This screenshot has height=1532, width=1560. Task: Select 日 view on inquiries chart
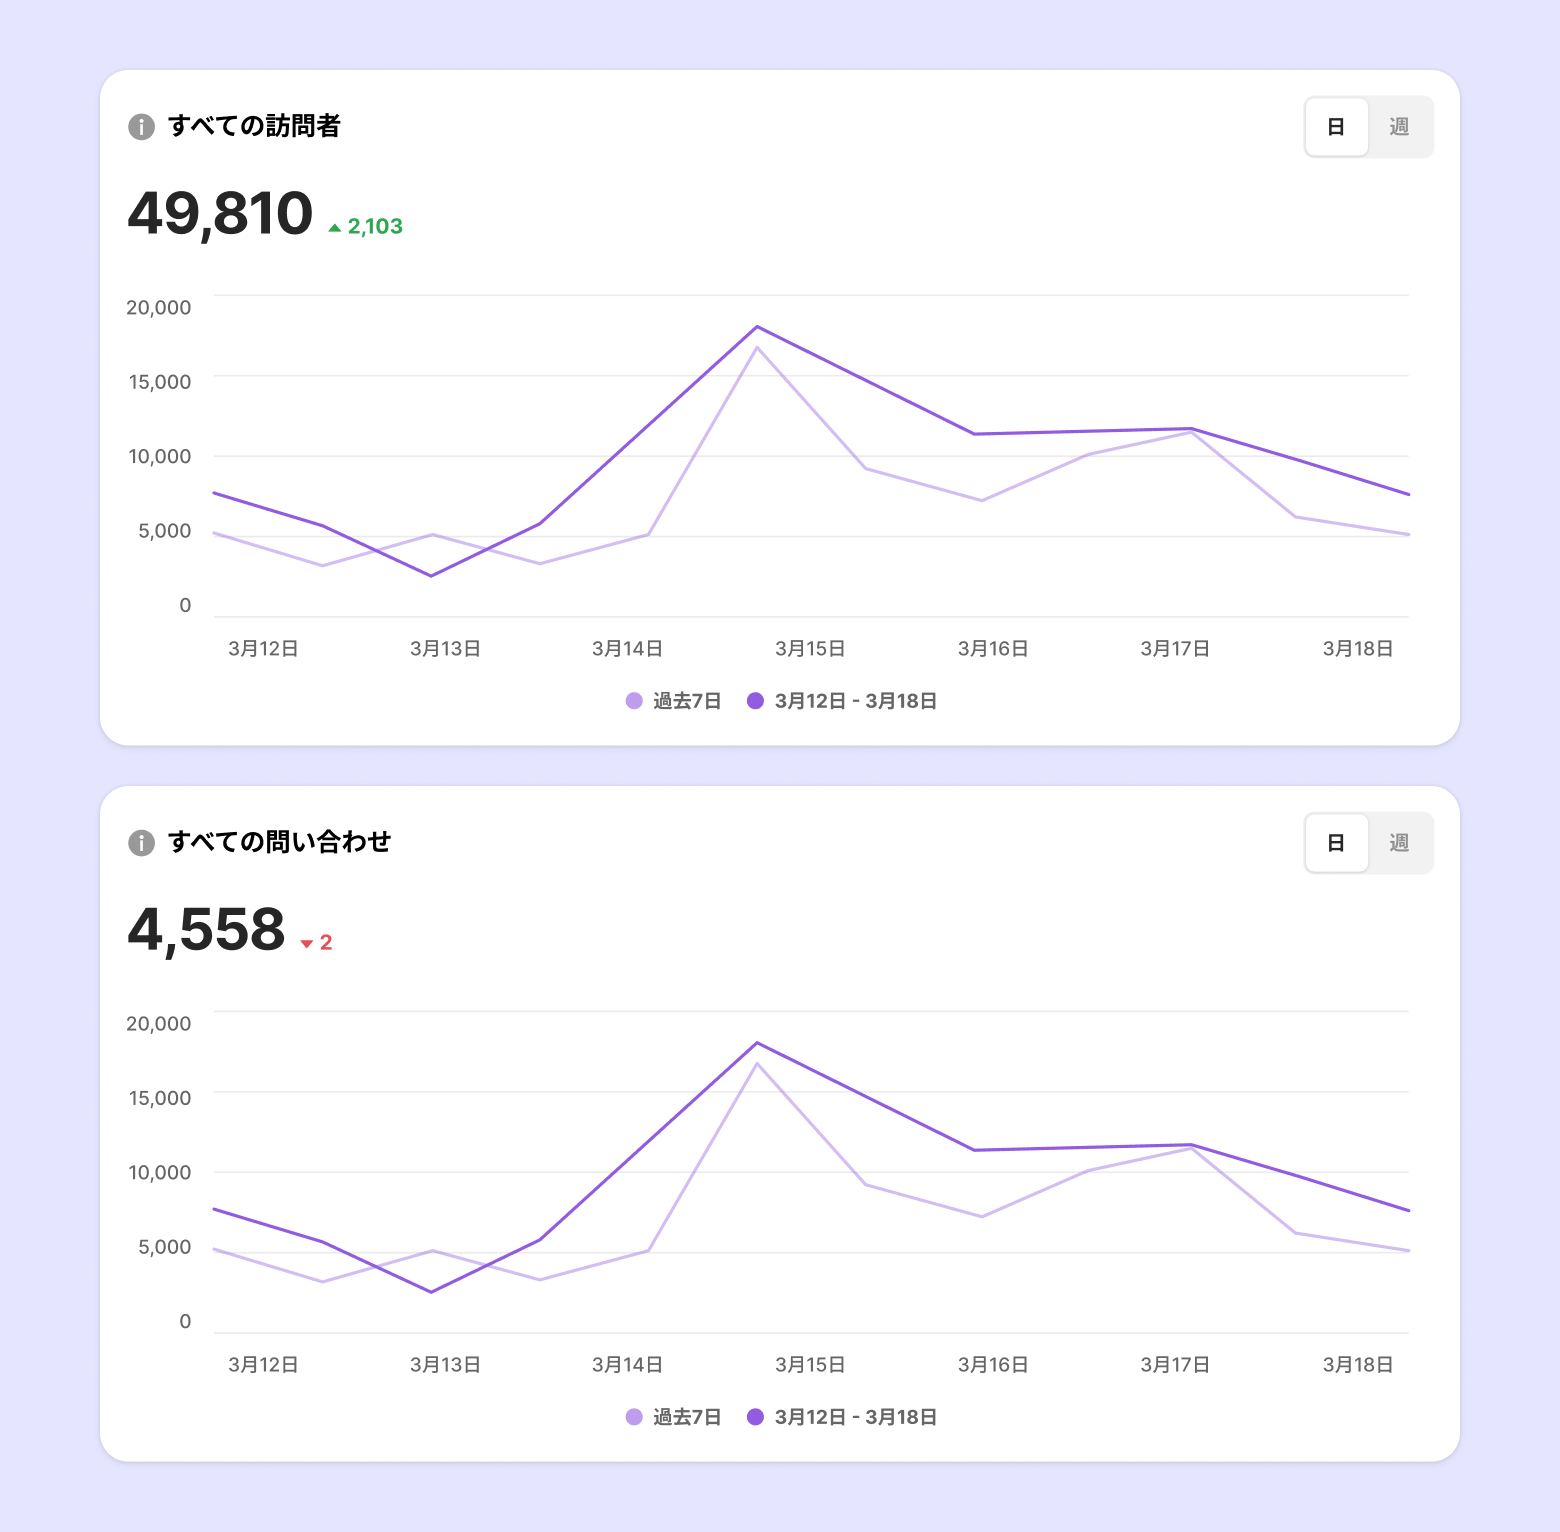[1336, 843]
